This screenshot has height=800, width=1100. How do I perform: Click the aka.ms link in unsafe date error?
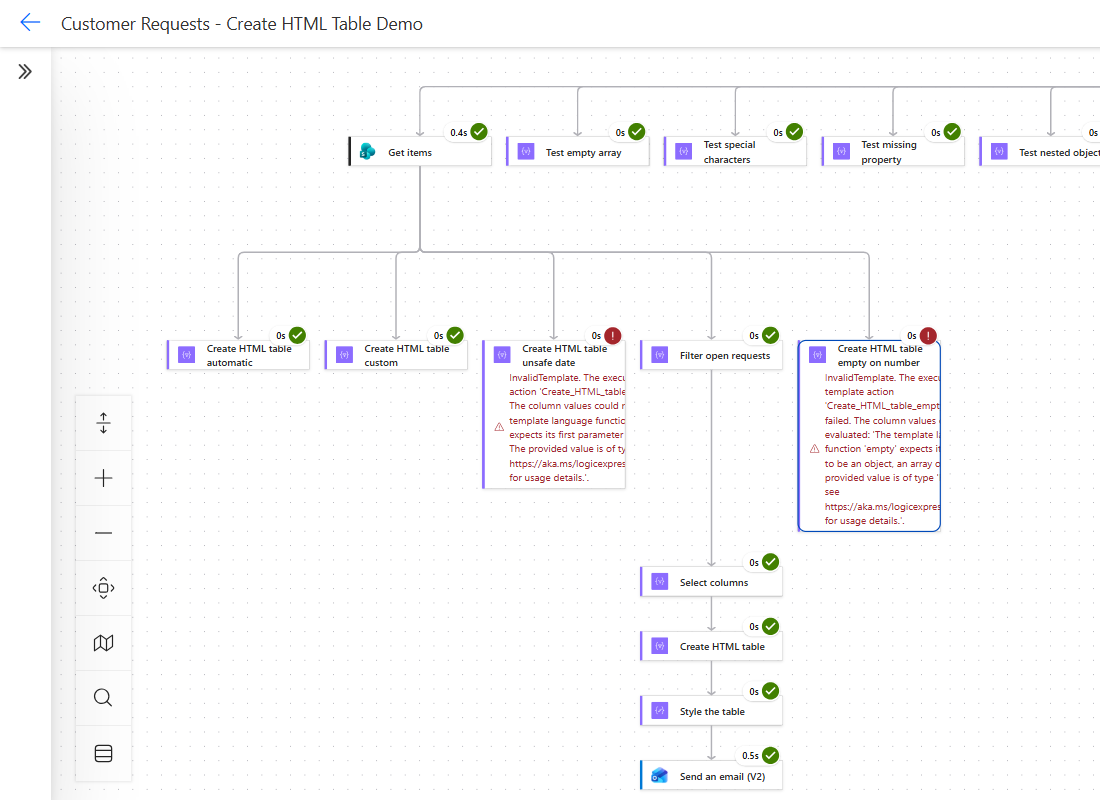coord(567,464)
